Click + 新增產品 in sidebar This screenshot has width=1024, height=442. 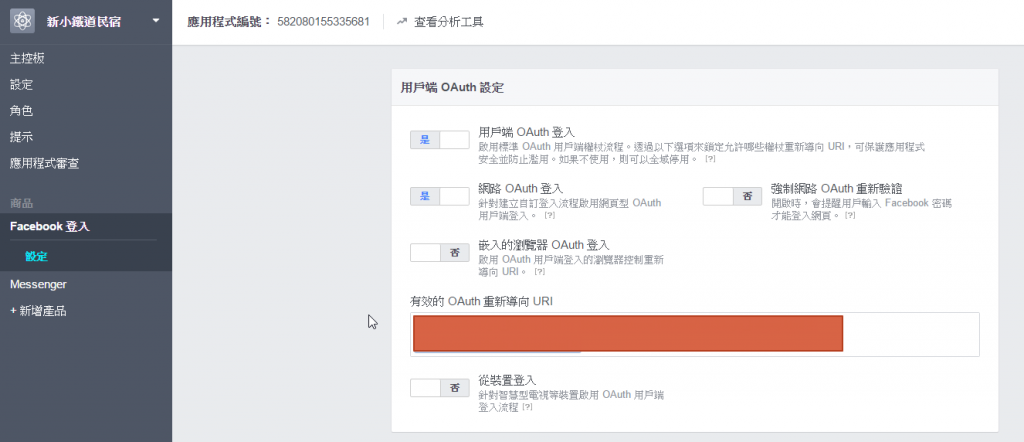tap(38, 311)
